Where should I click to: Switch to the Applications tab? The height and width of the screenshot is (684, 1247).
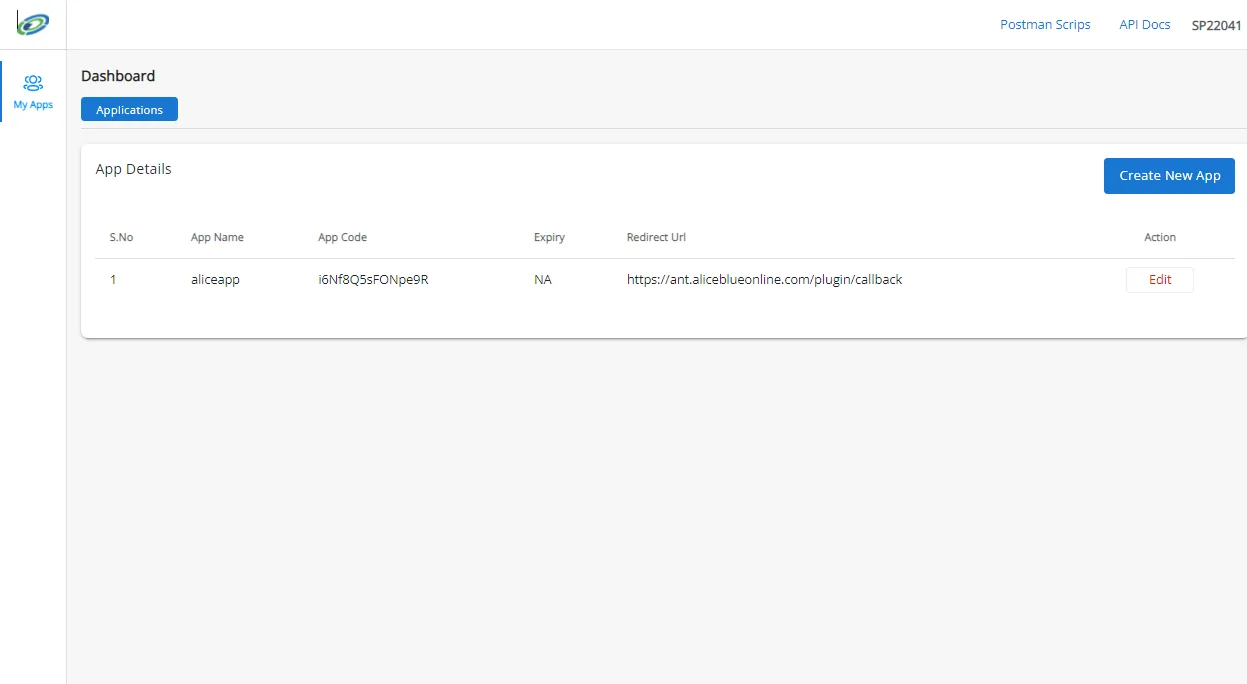129,110
